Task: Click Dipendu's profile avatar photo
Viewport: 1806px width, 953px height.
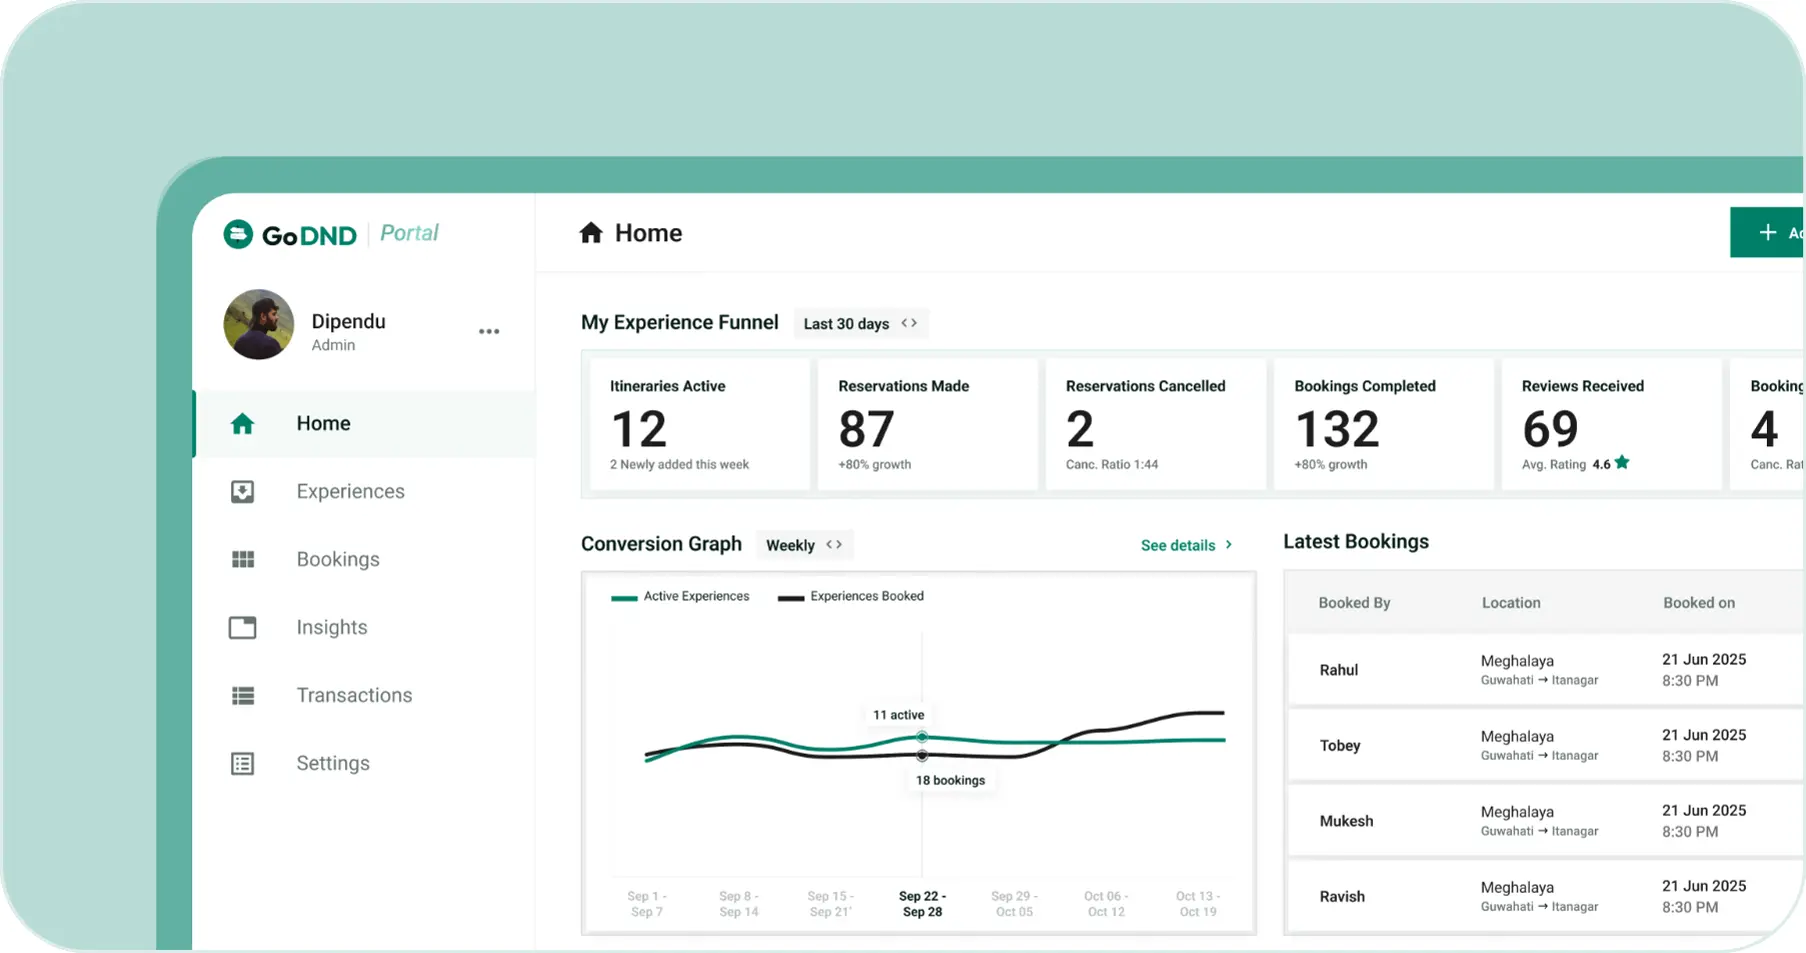Action: pyautogui.click(x=259, y=325)
